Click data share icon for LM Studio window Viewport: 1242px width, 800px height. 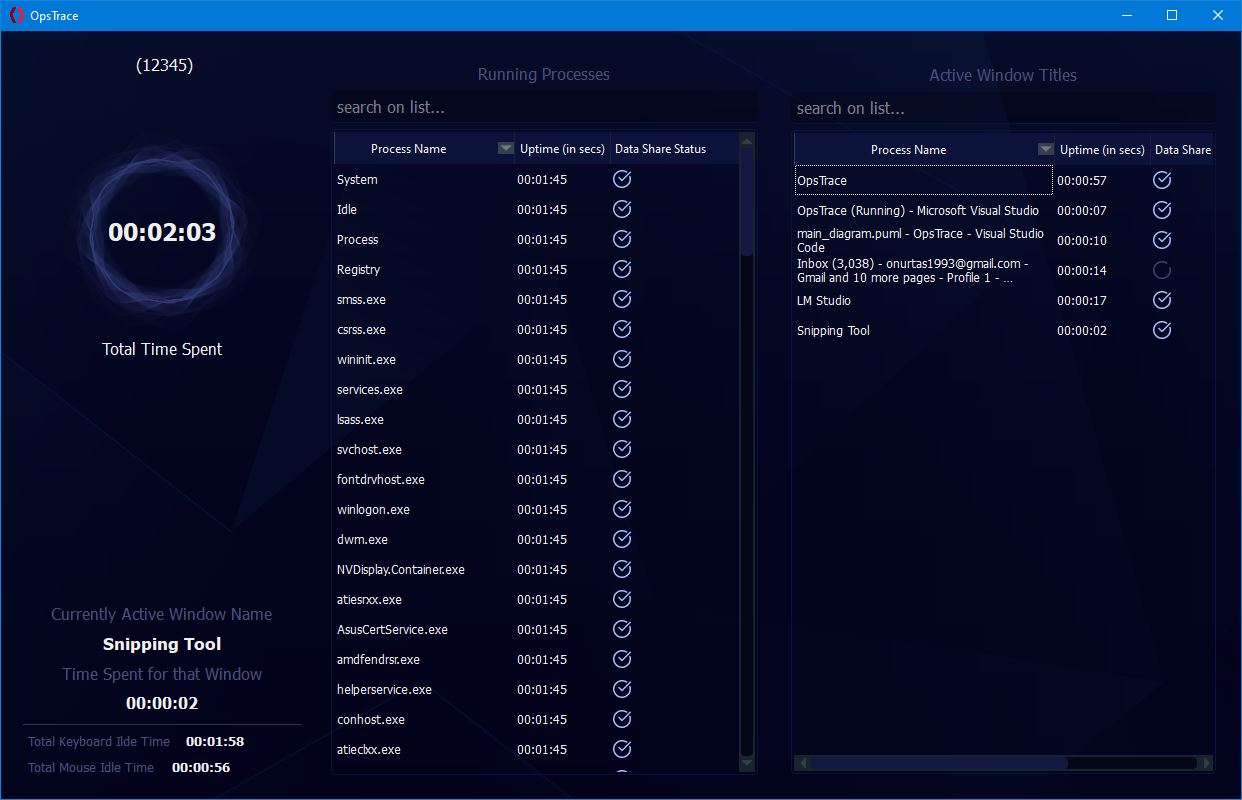coord(1162,300)
